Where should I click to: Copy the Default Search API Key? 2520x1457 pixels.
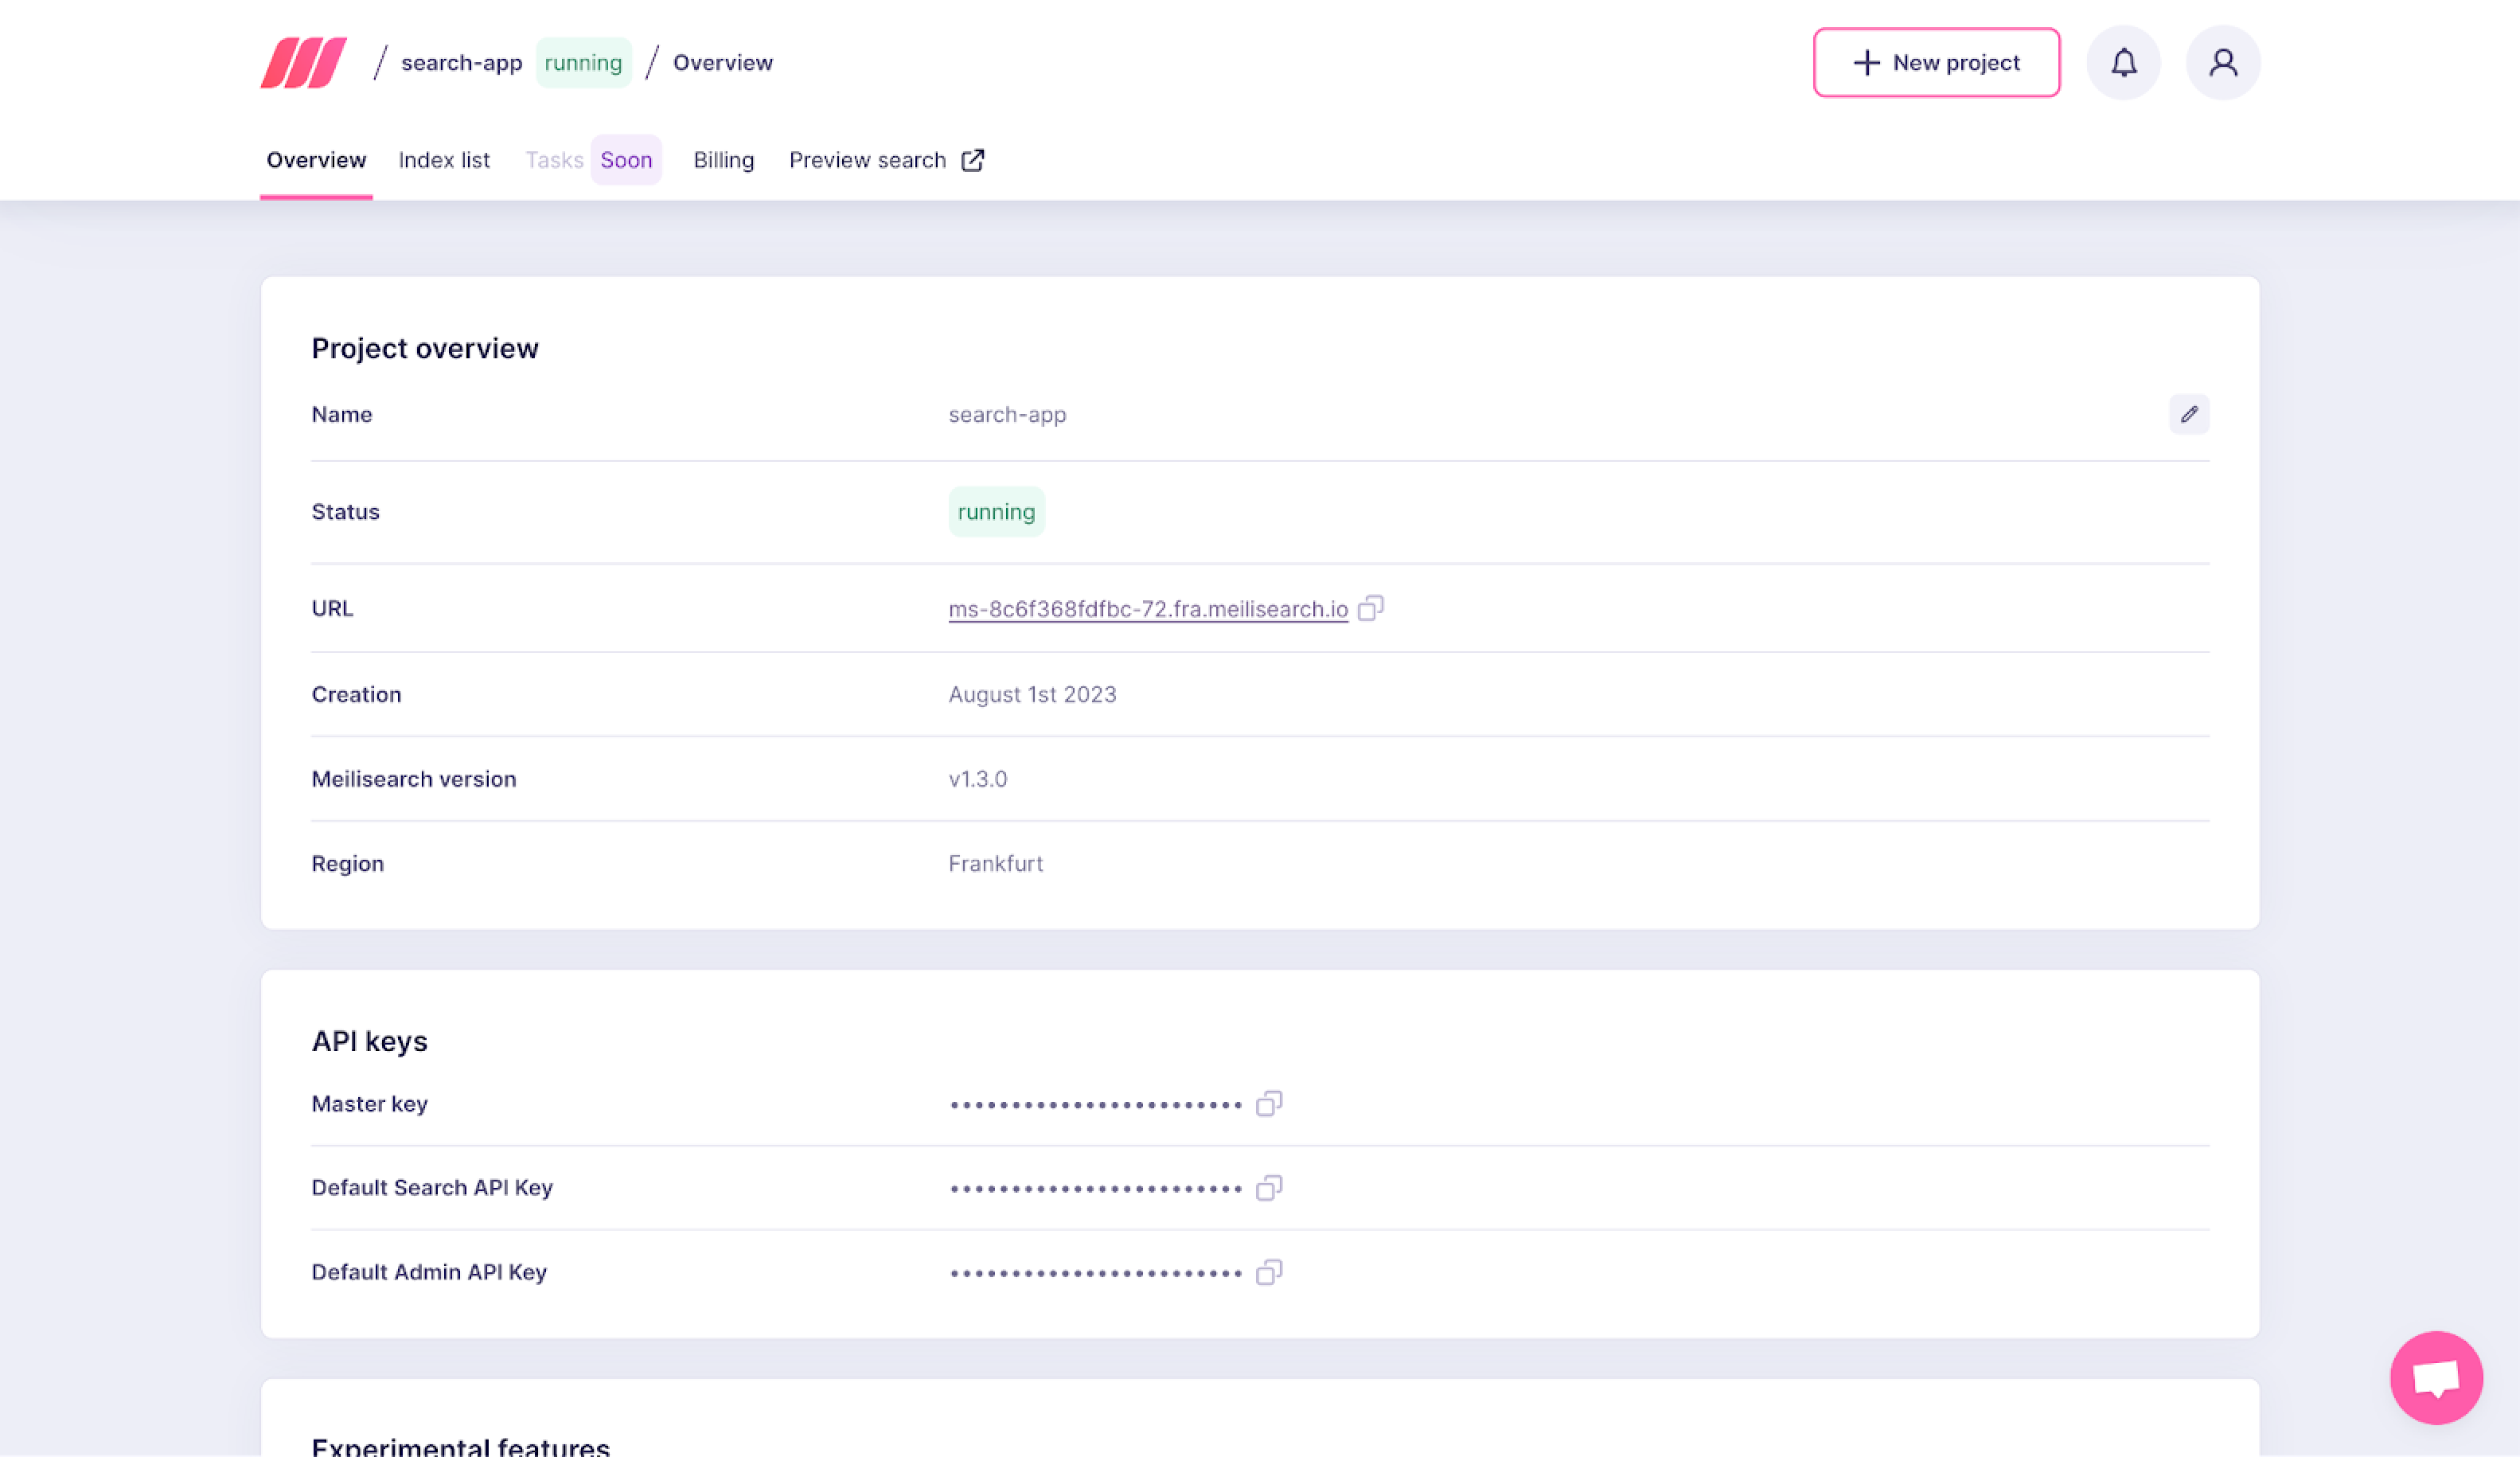point(1269,1188)
